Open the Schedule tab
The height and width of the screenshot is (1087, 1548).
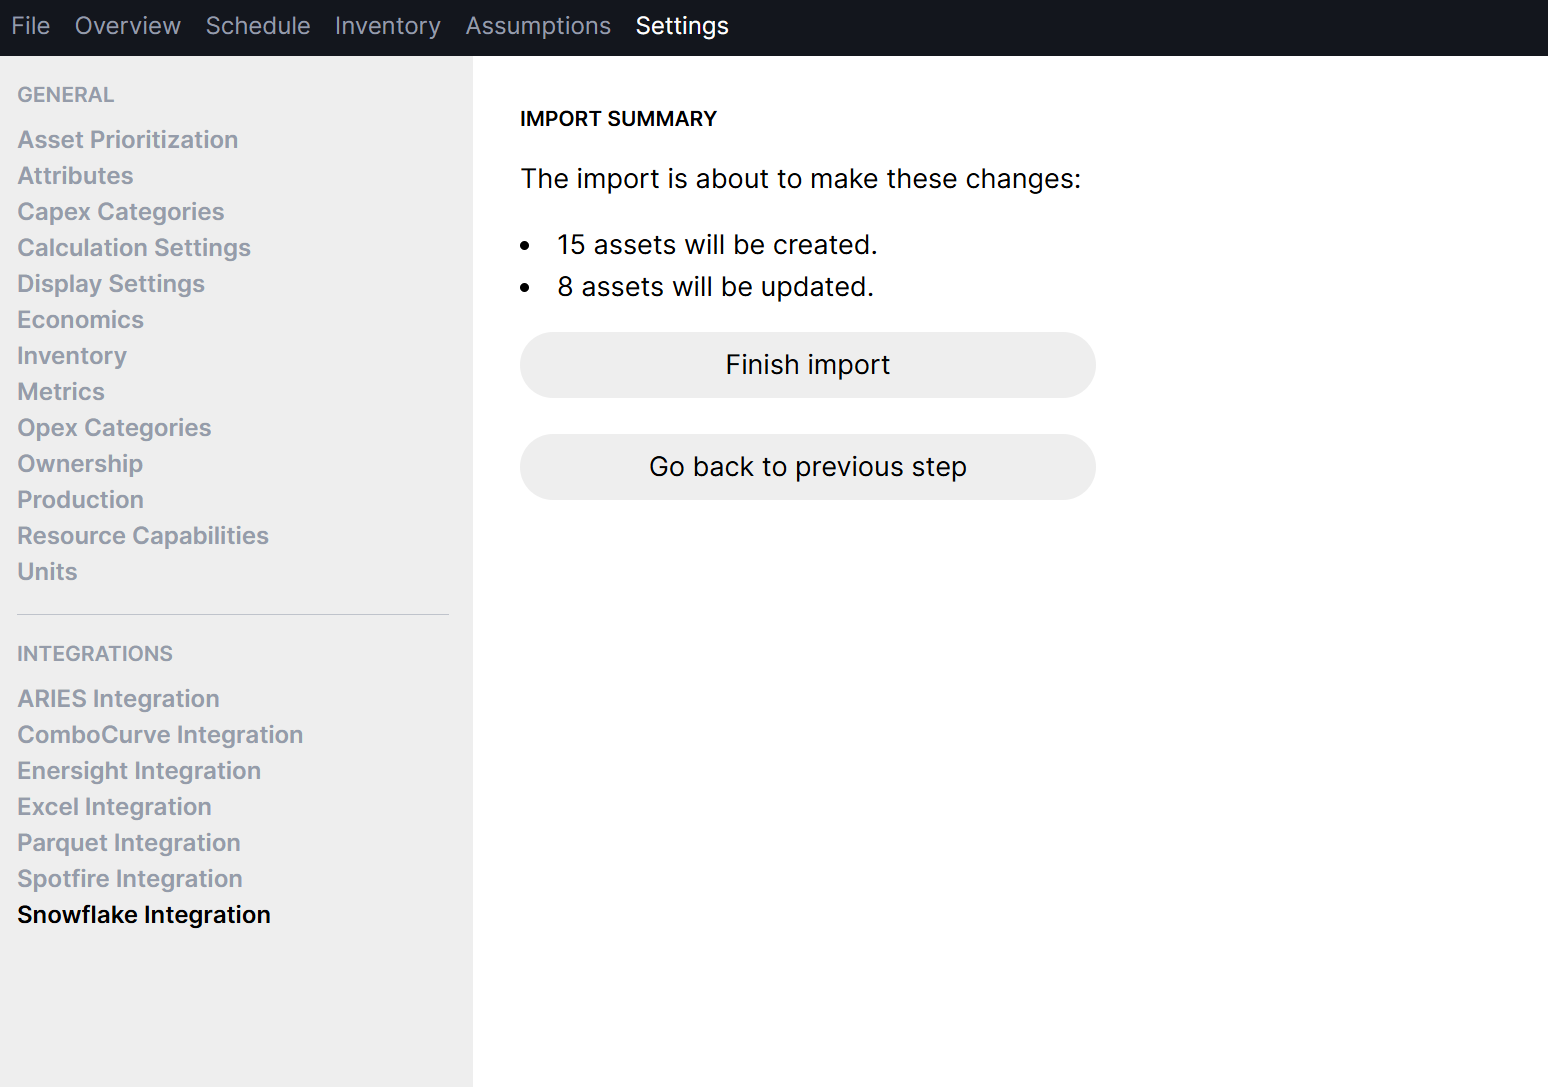click(x=258, y=26)
